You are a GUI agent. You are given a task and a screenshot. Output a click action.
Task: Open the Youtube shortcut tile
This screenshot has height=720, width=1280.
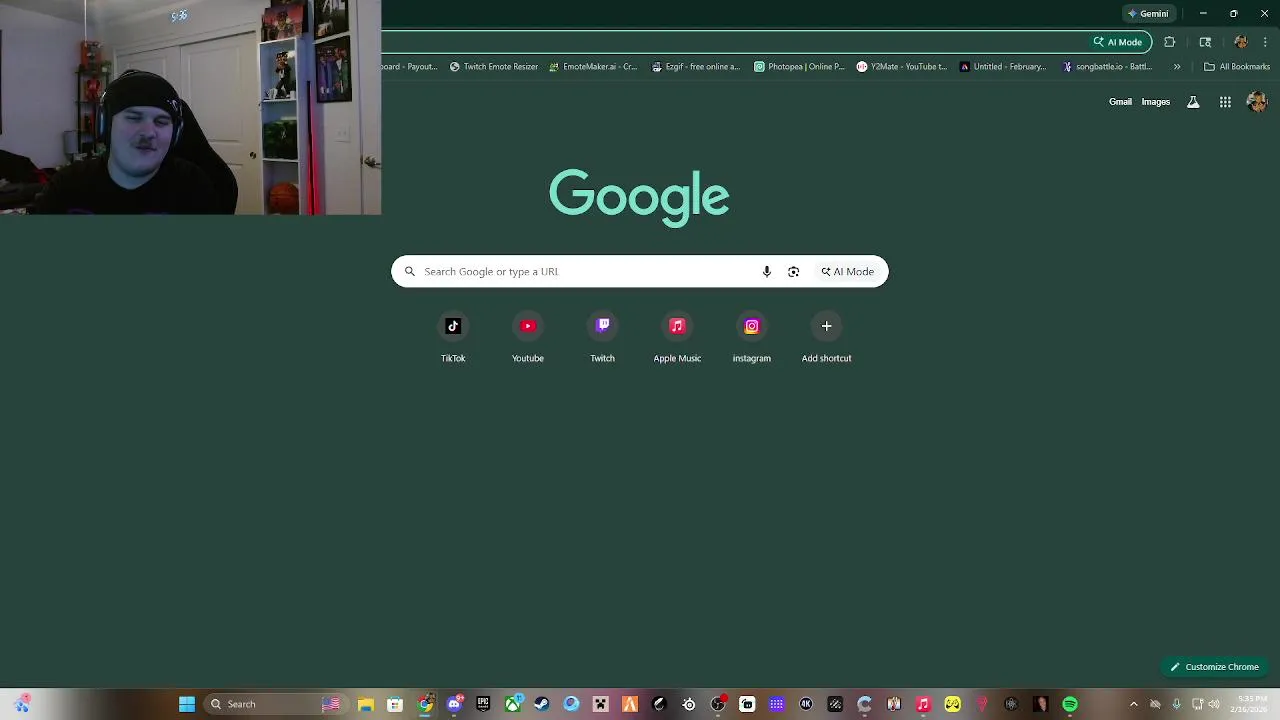(528, 337)
